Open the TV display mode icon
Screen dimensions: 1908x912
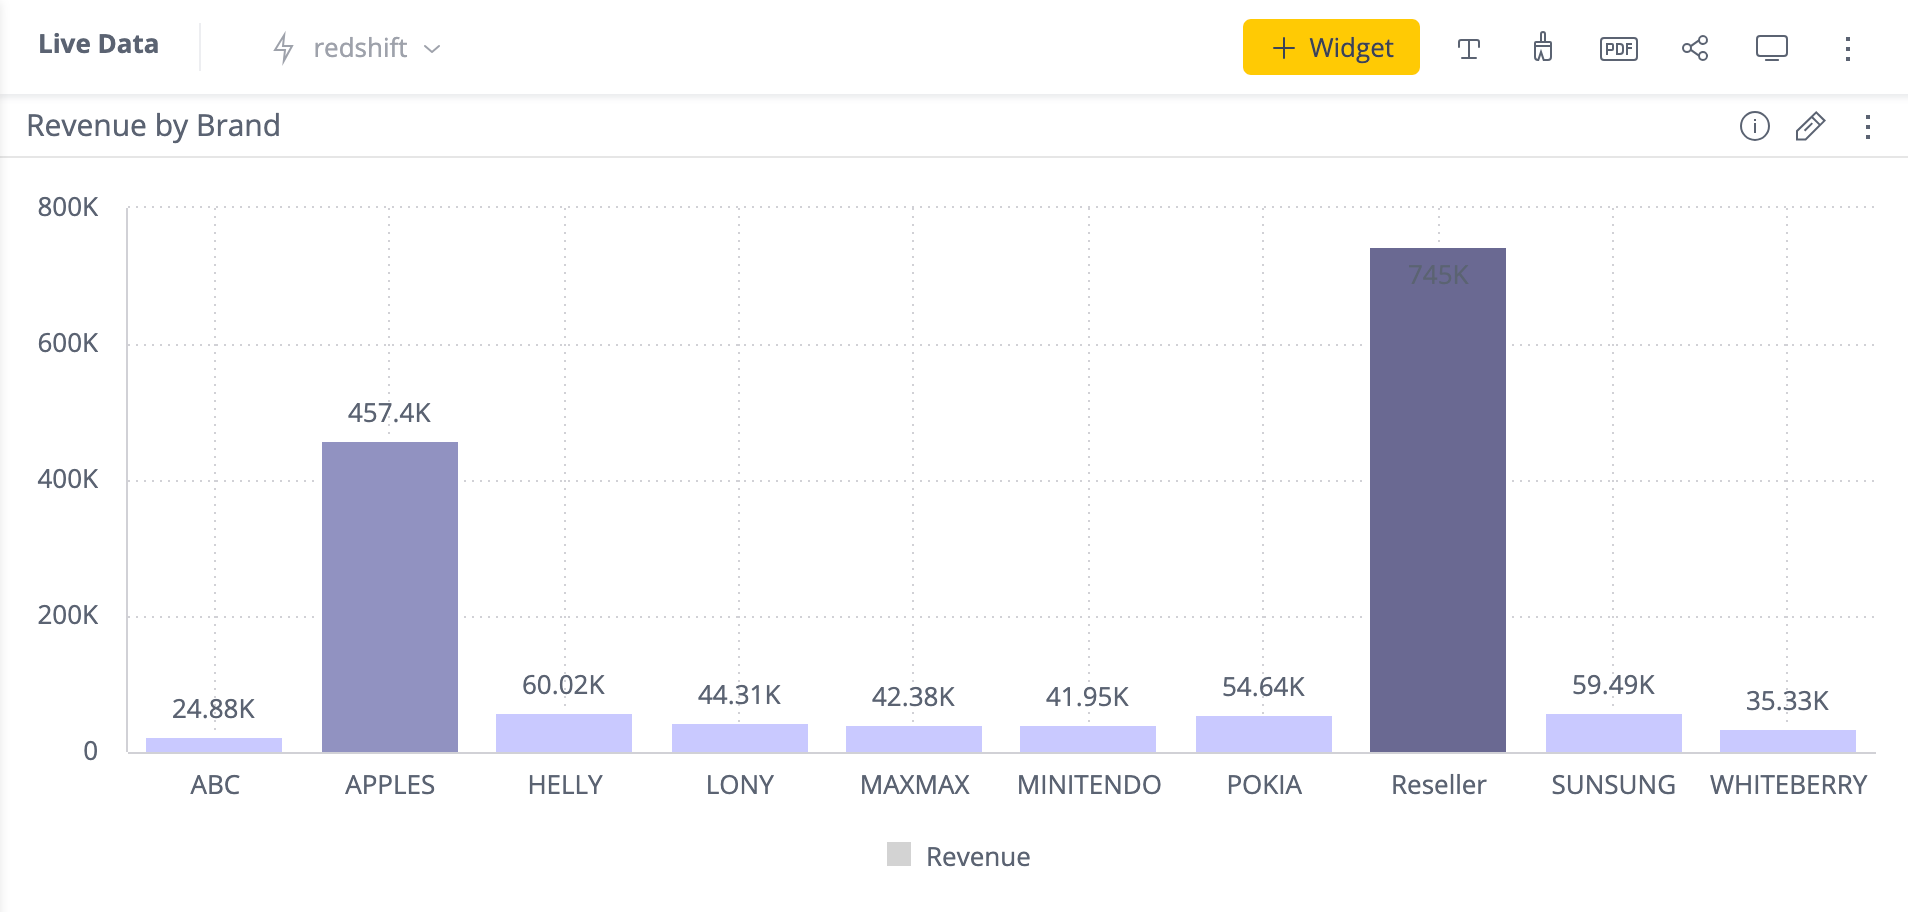(x=1771, y=48)
